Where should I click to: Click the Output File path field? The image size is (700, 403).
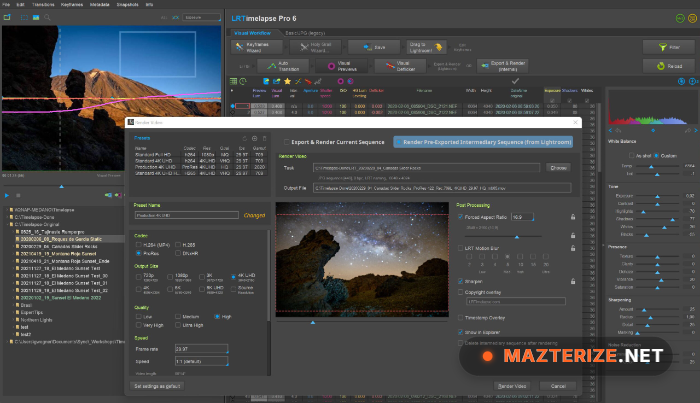coord(442,188)
